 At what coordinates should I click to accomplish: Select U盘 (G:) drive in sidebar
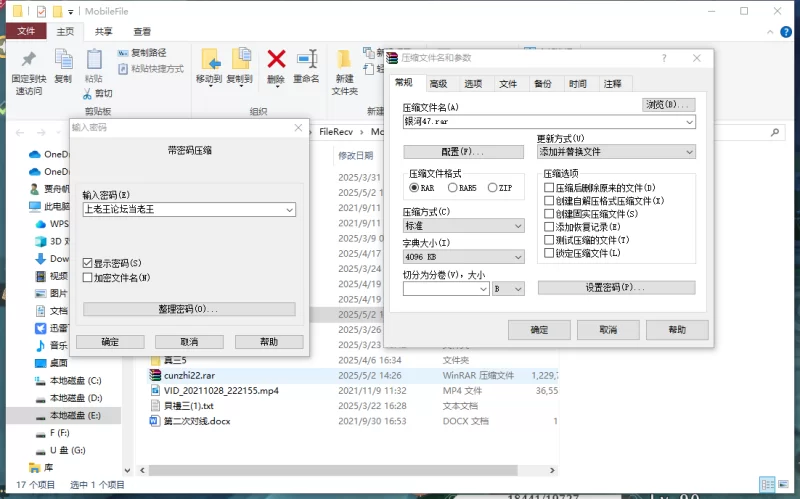pyautogui.click(x=60, y=450)
